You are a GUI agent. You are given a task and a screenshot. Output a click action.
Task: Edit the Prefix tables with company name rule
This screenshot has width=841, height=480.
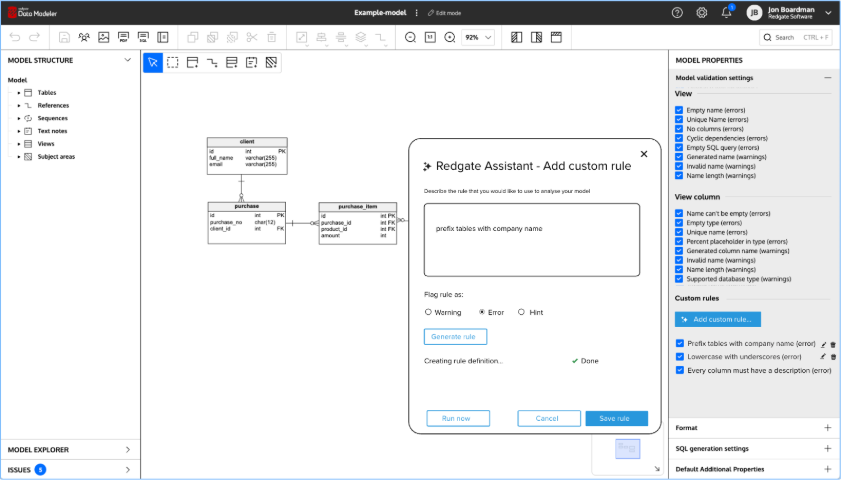(x=823, y=343)
